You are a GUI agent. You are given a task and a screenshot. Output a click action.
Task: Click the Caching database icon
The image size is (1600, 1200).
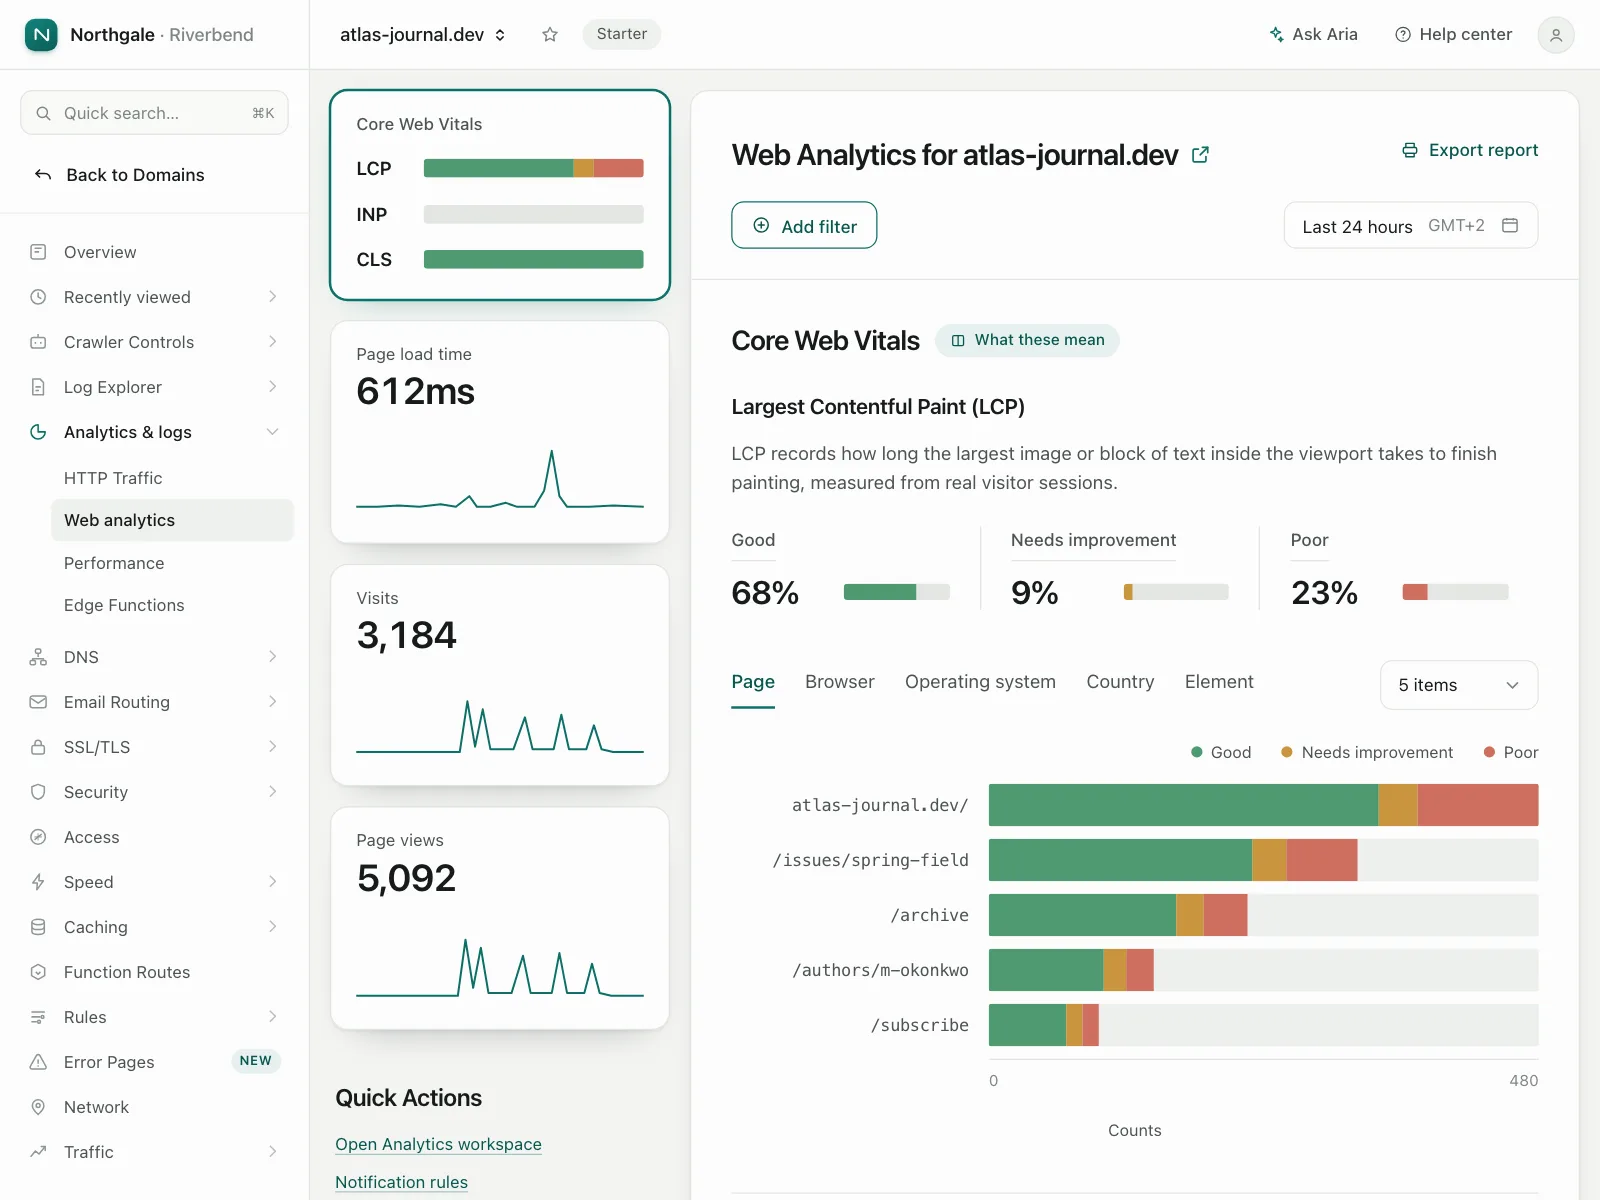point(38,927)
